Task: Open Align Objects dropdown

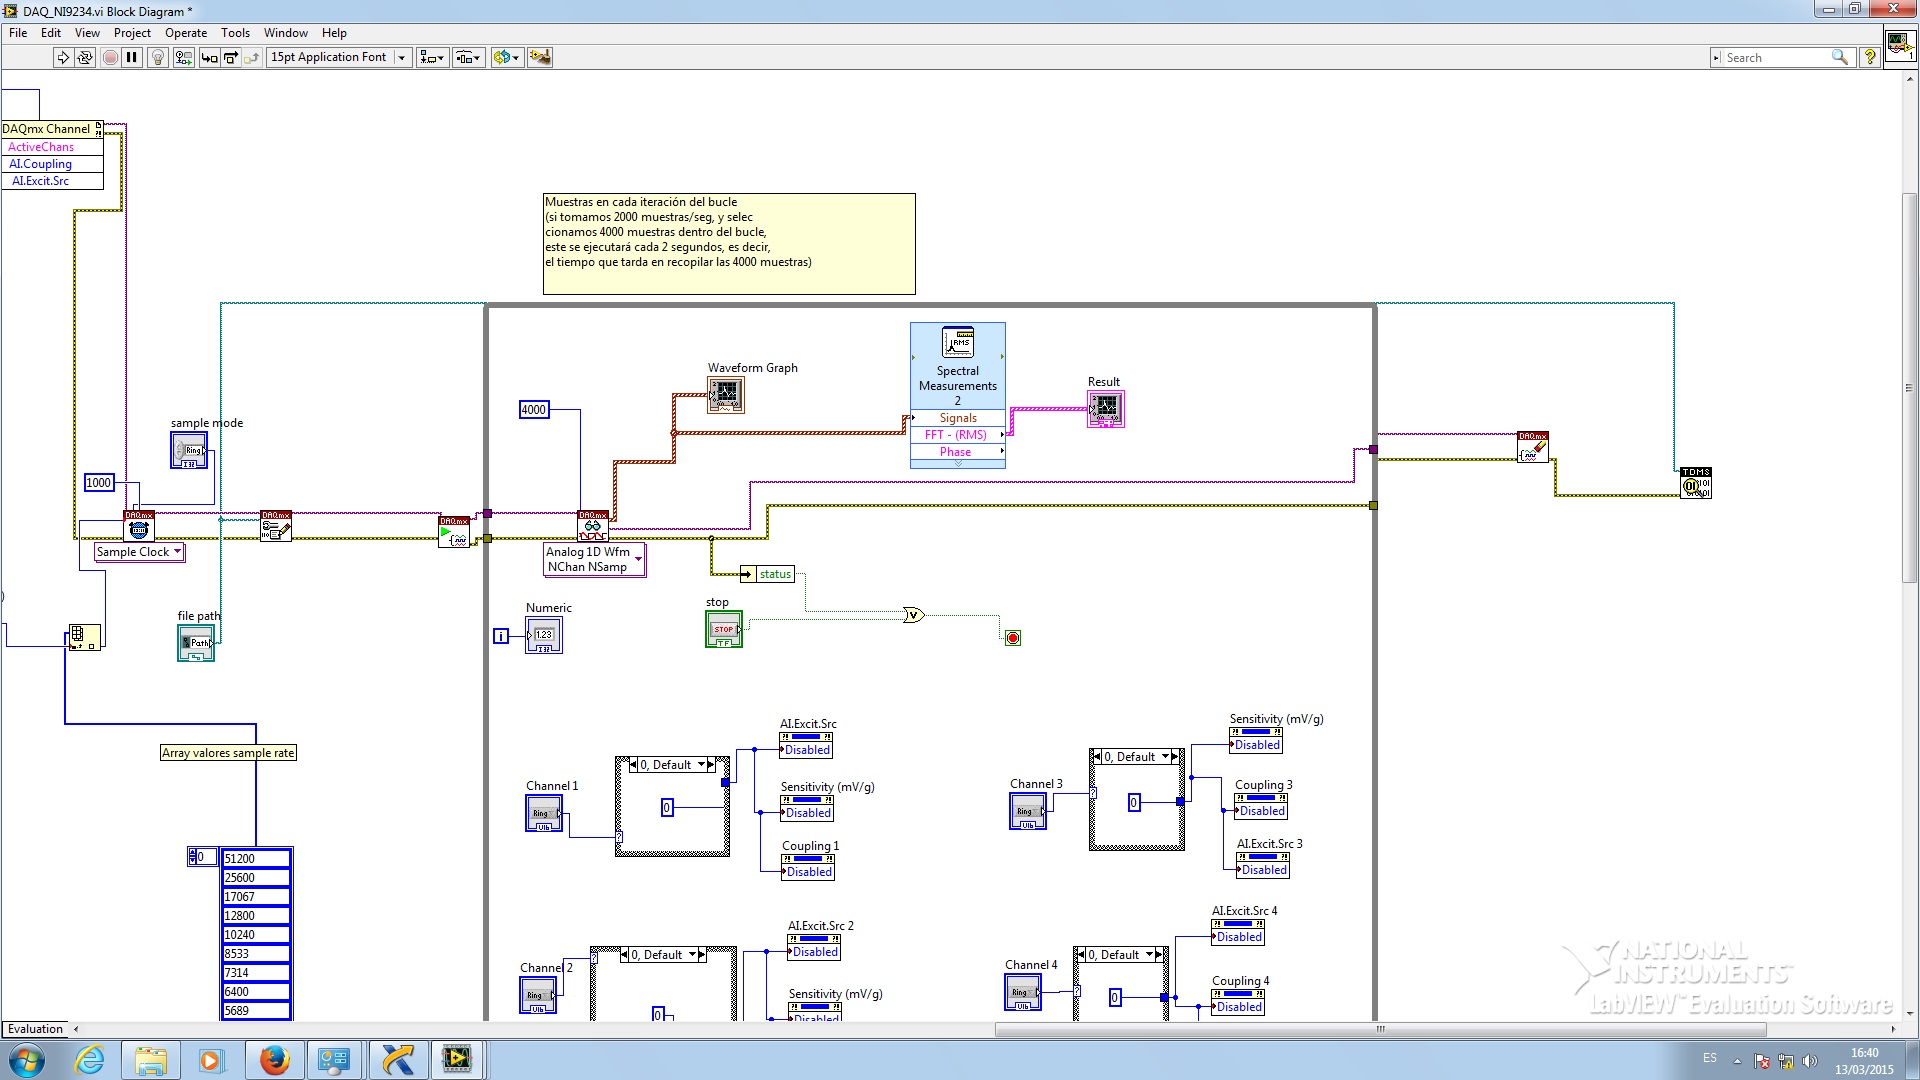Action: [x=433, y=58]
